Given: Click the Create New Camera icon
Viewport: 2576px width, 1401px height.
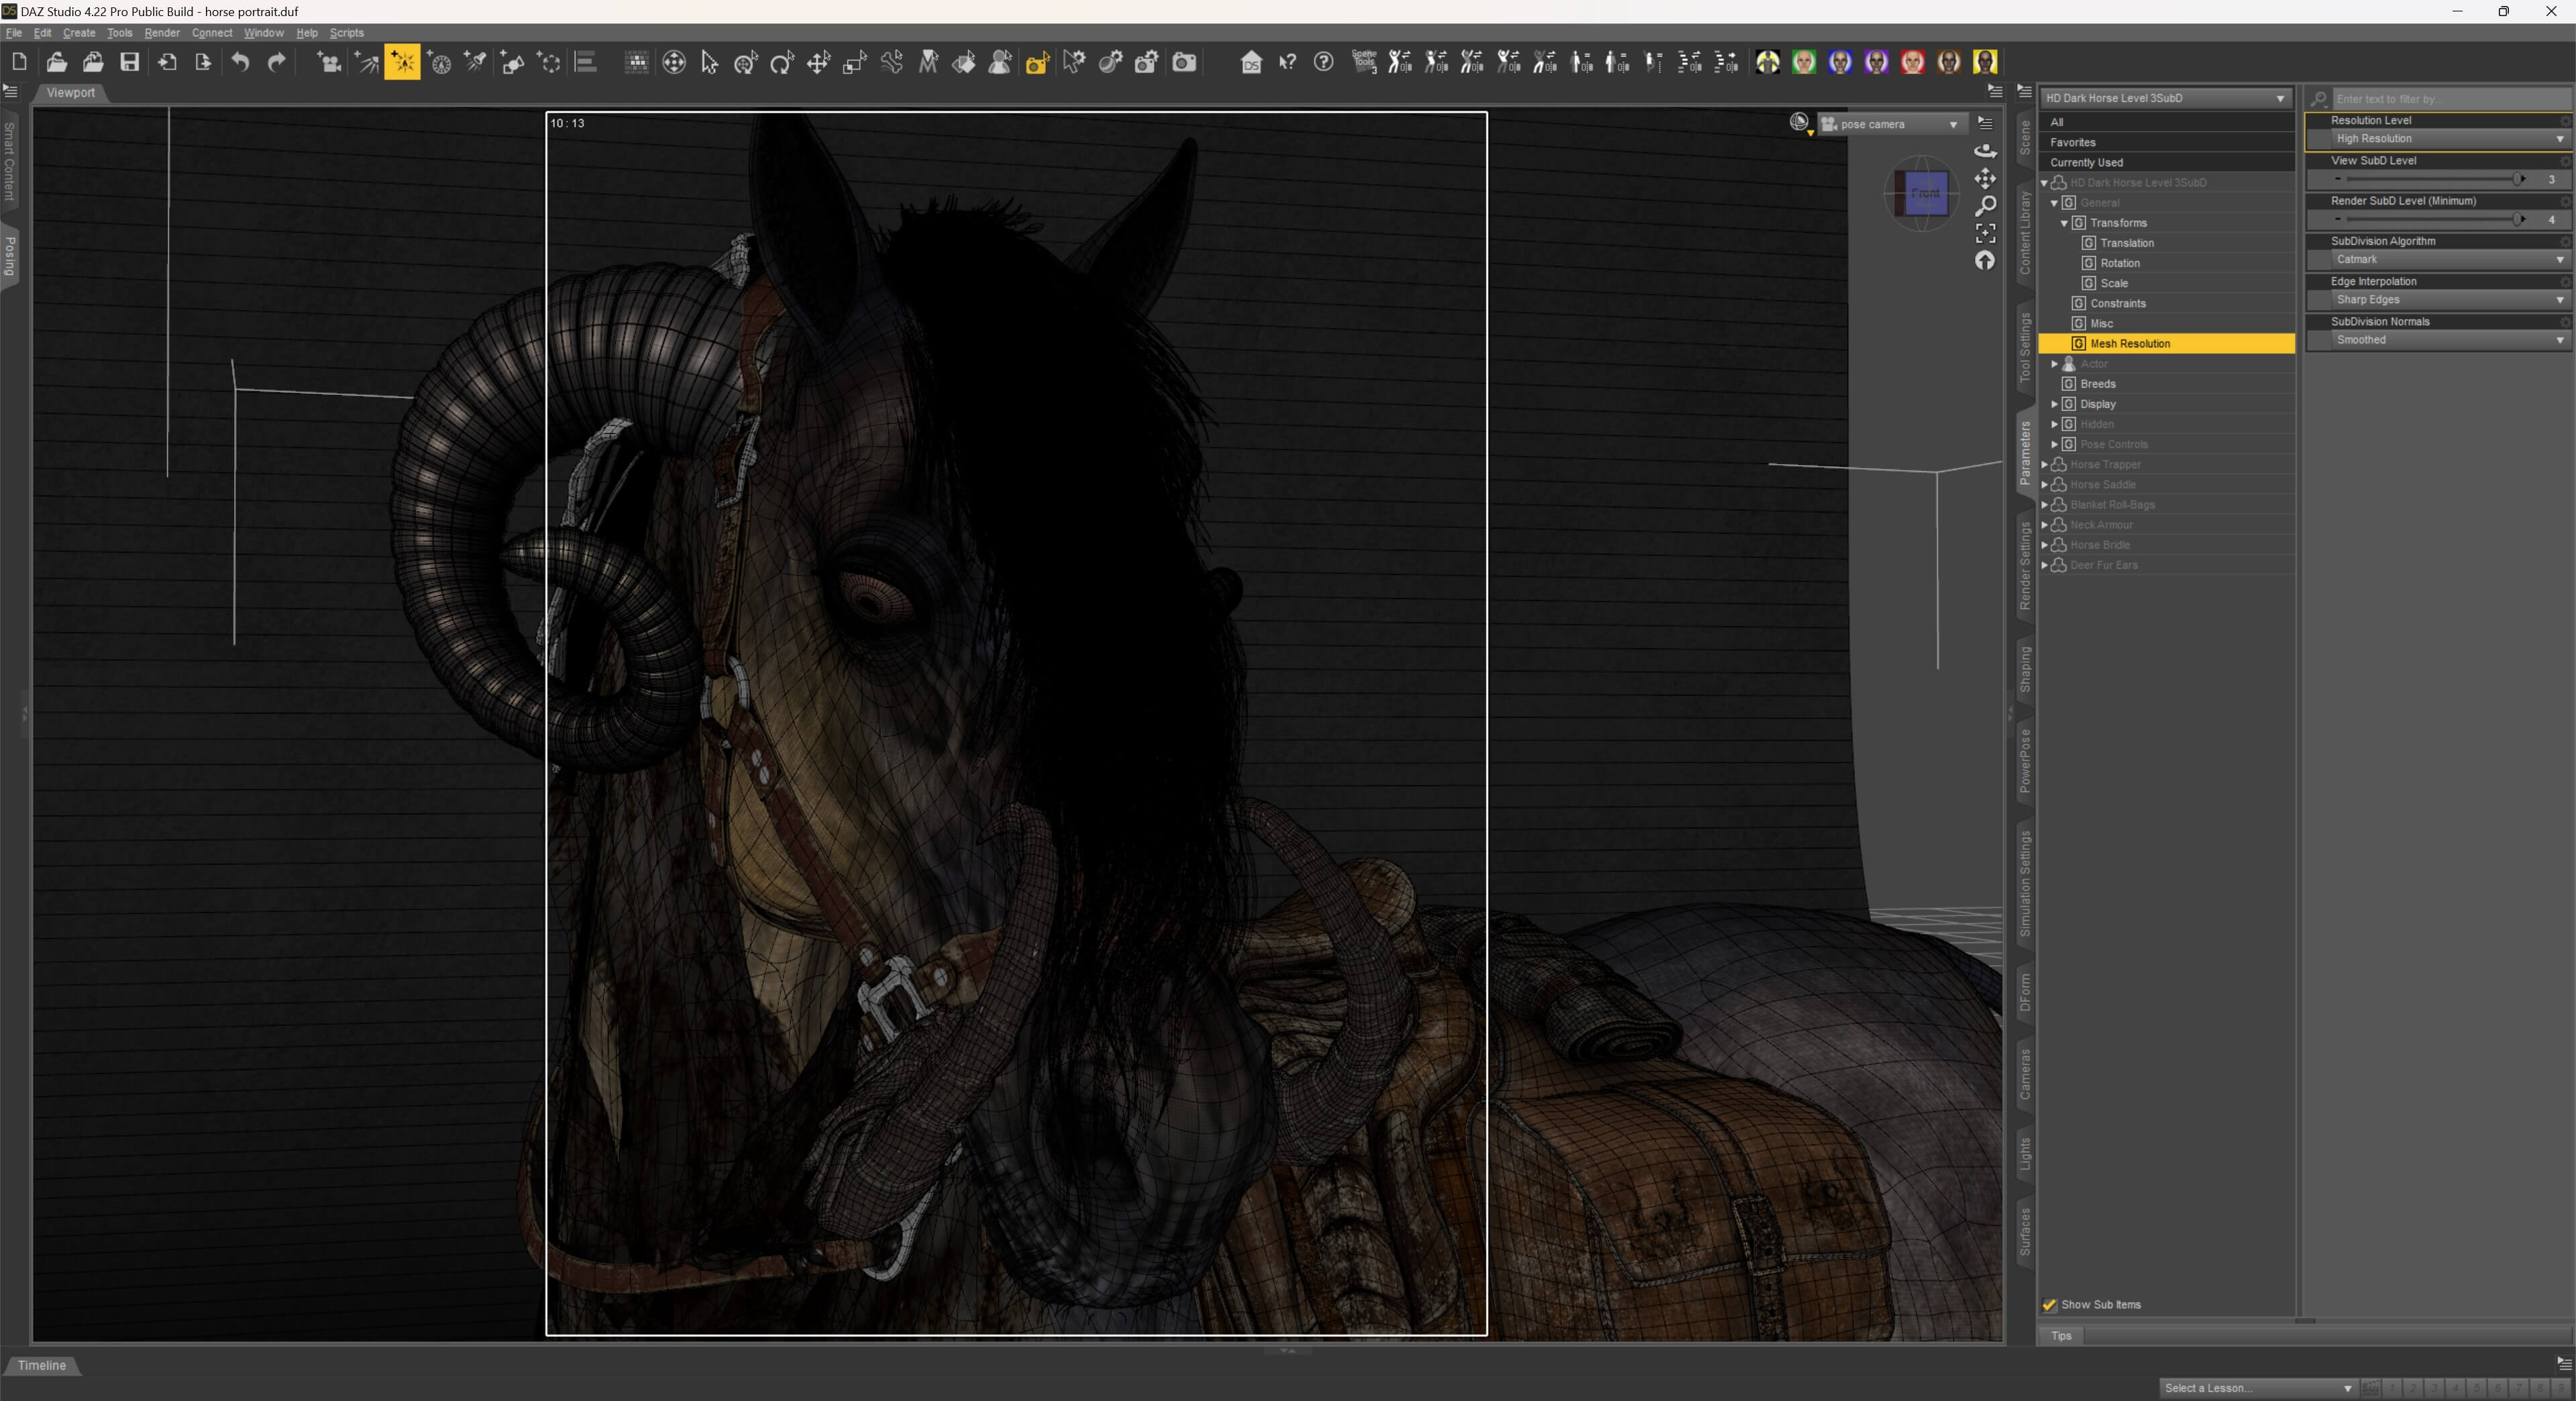Looking at the screenshot, I should click(329, 62).
